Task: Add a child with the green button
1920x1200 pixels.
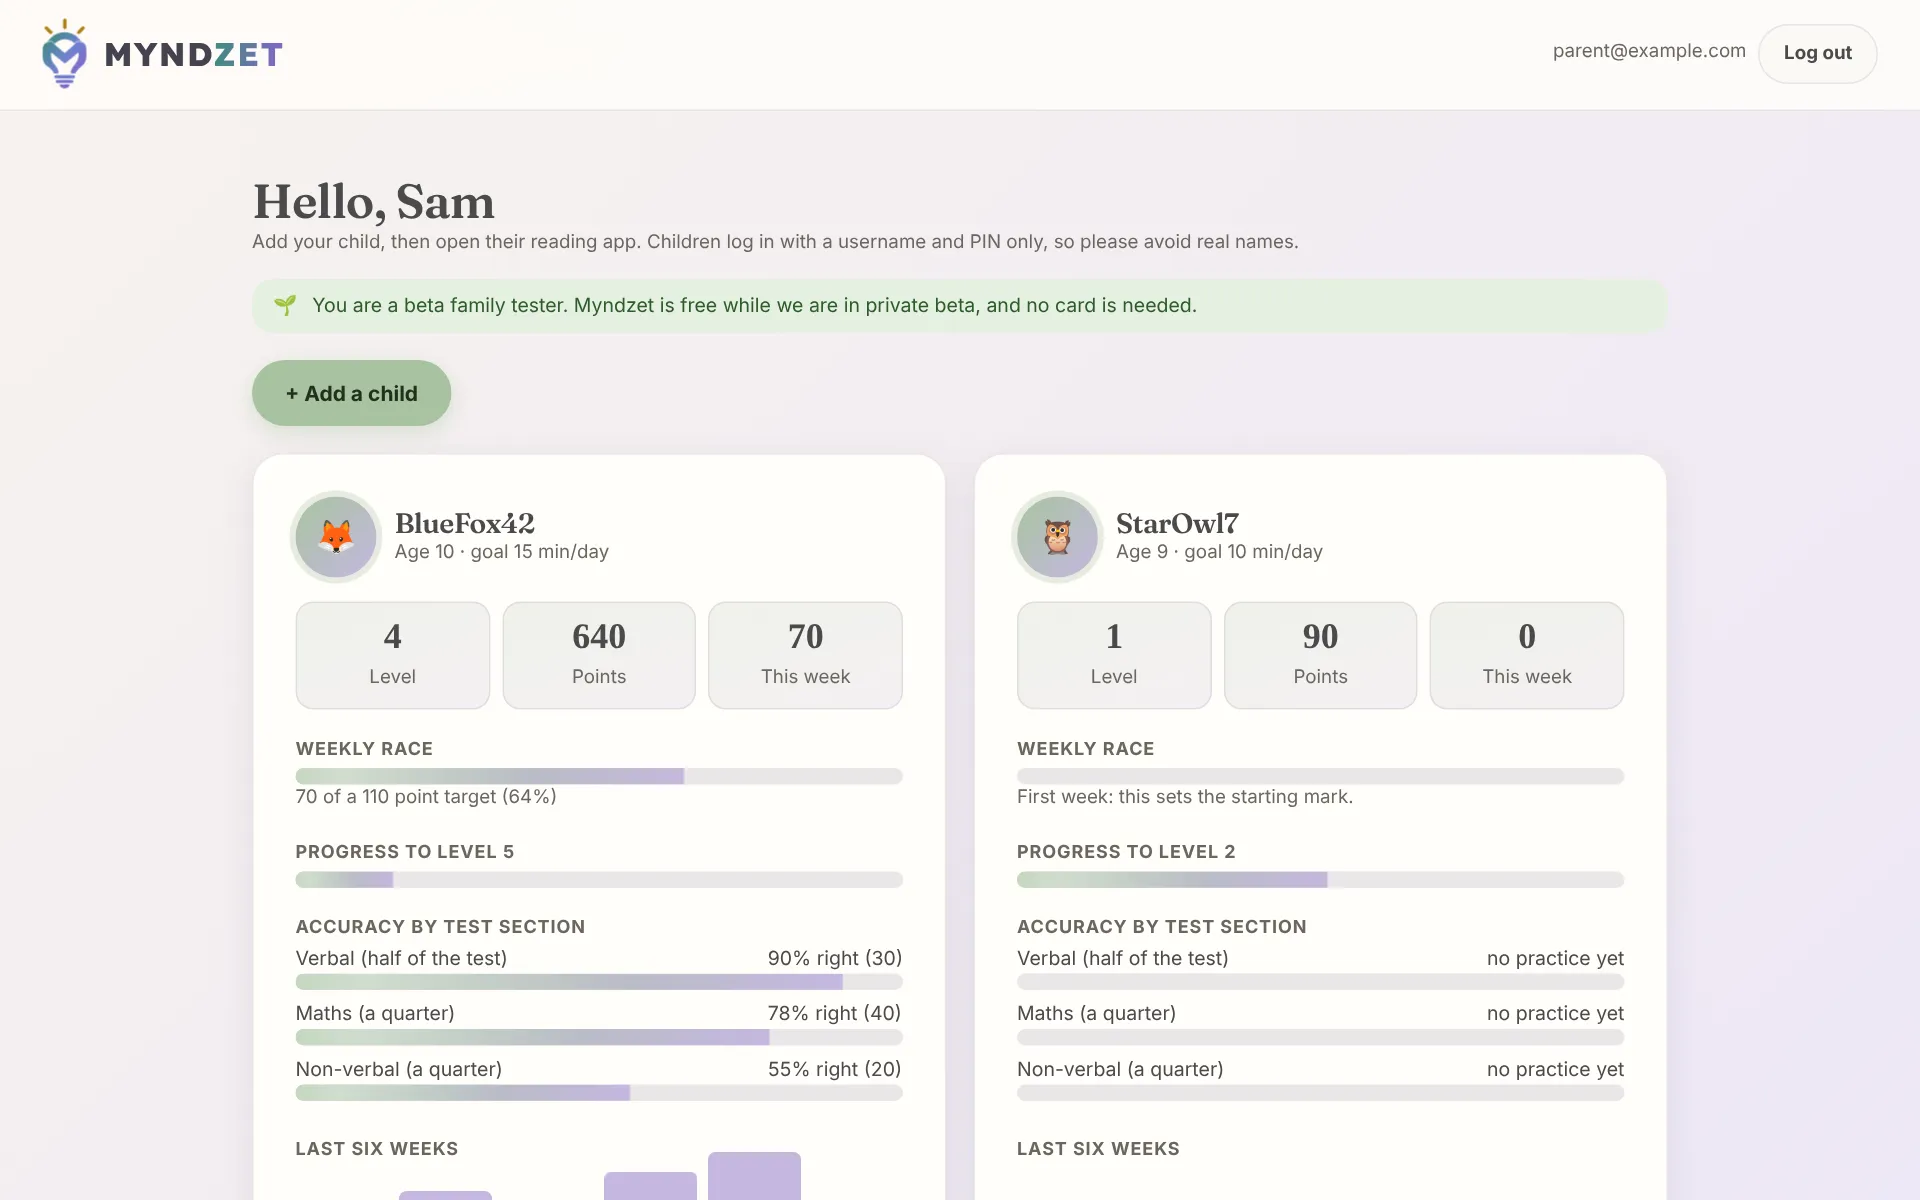Action: (x=351, y=393)
